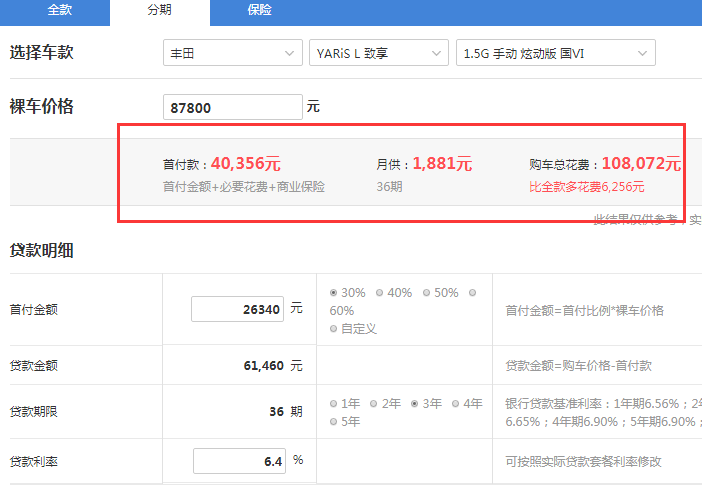Pick the 4年 loan term option
702x496 pixels.
coord(455,404)
